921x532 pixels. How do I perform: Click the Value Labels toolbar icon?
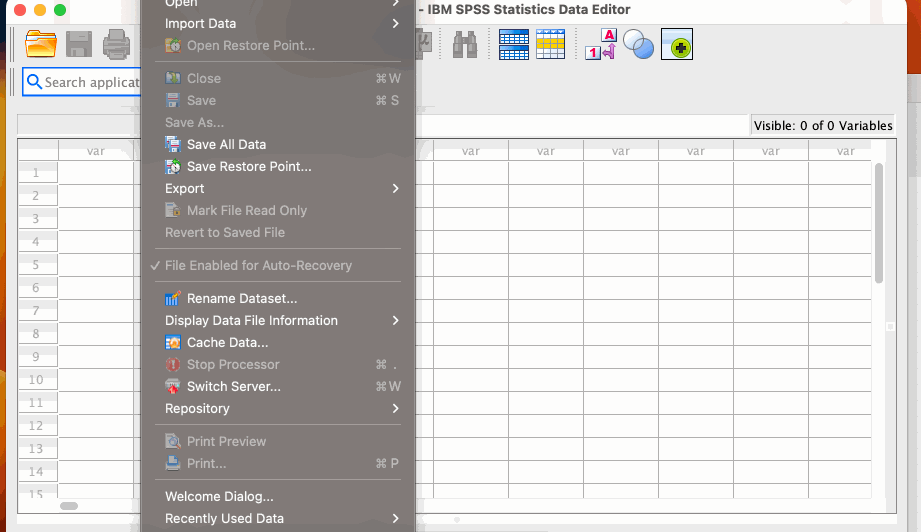pos(600,44)
